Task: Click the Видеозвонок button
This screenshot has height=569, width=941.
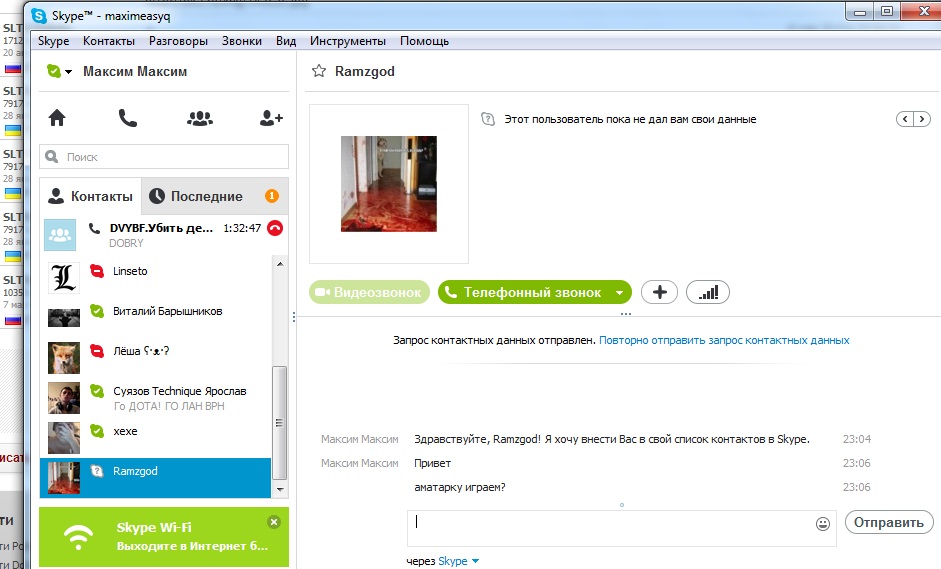Action: click(x=369, y=292)
